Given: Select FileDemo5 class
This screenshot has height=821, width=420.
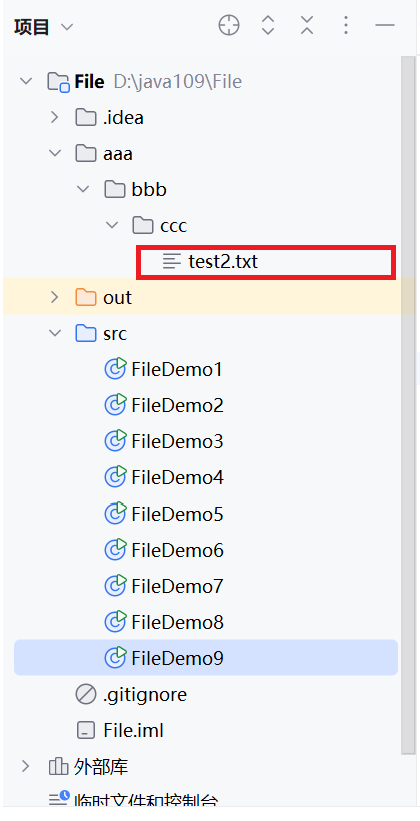Looking at the screenshot, I should click(176, 514).
